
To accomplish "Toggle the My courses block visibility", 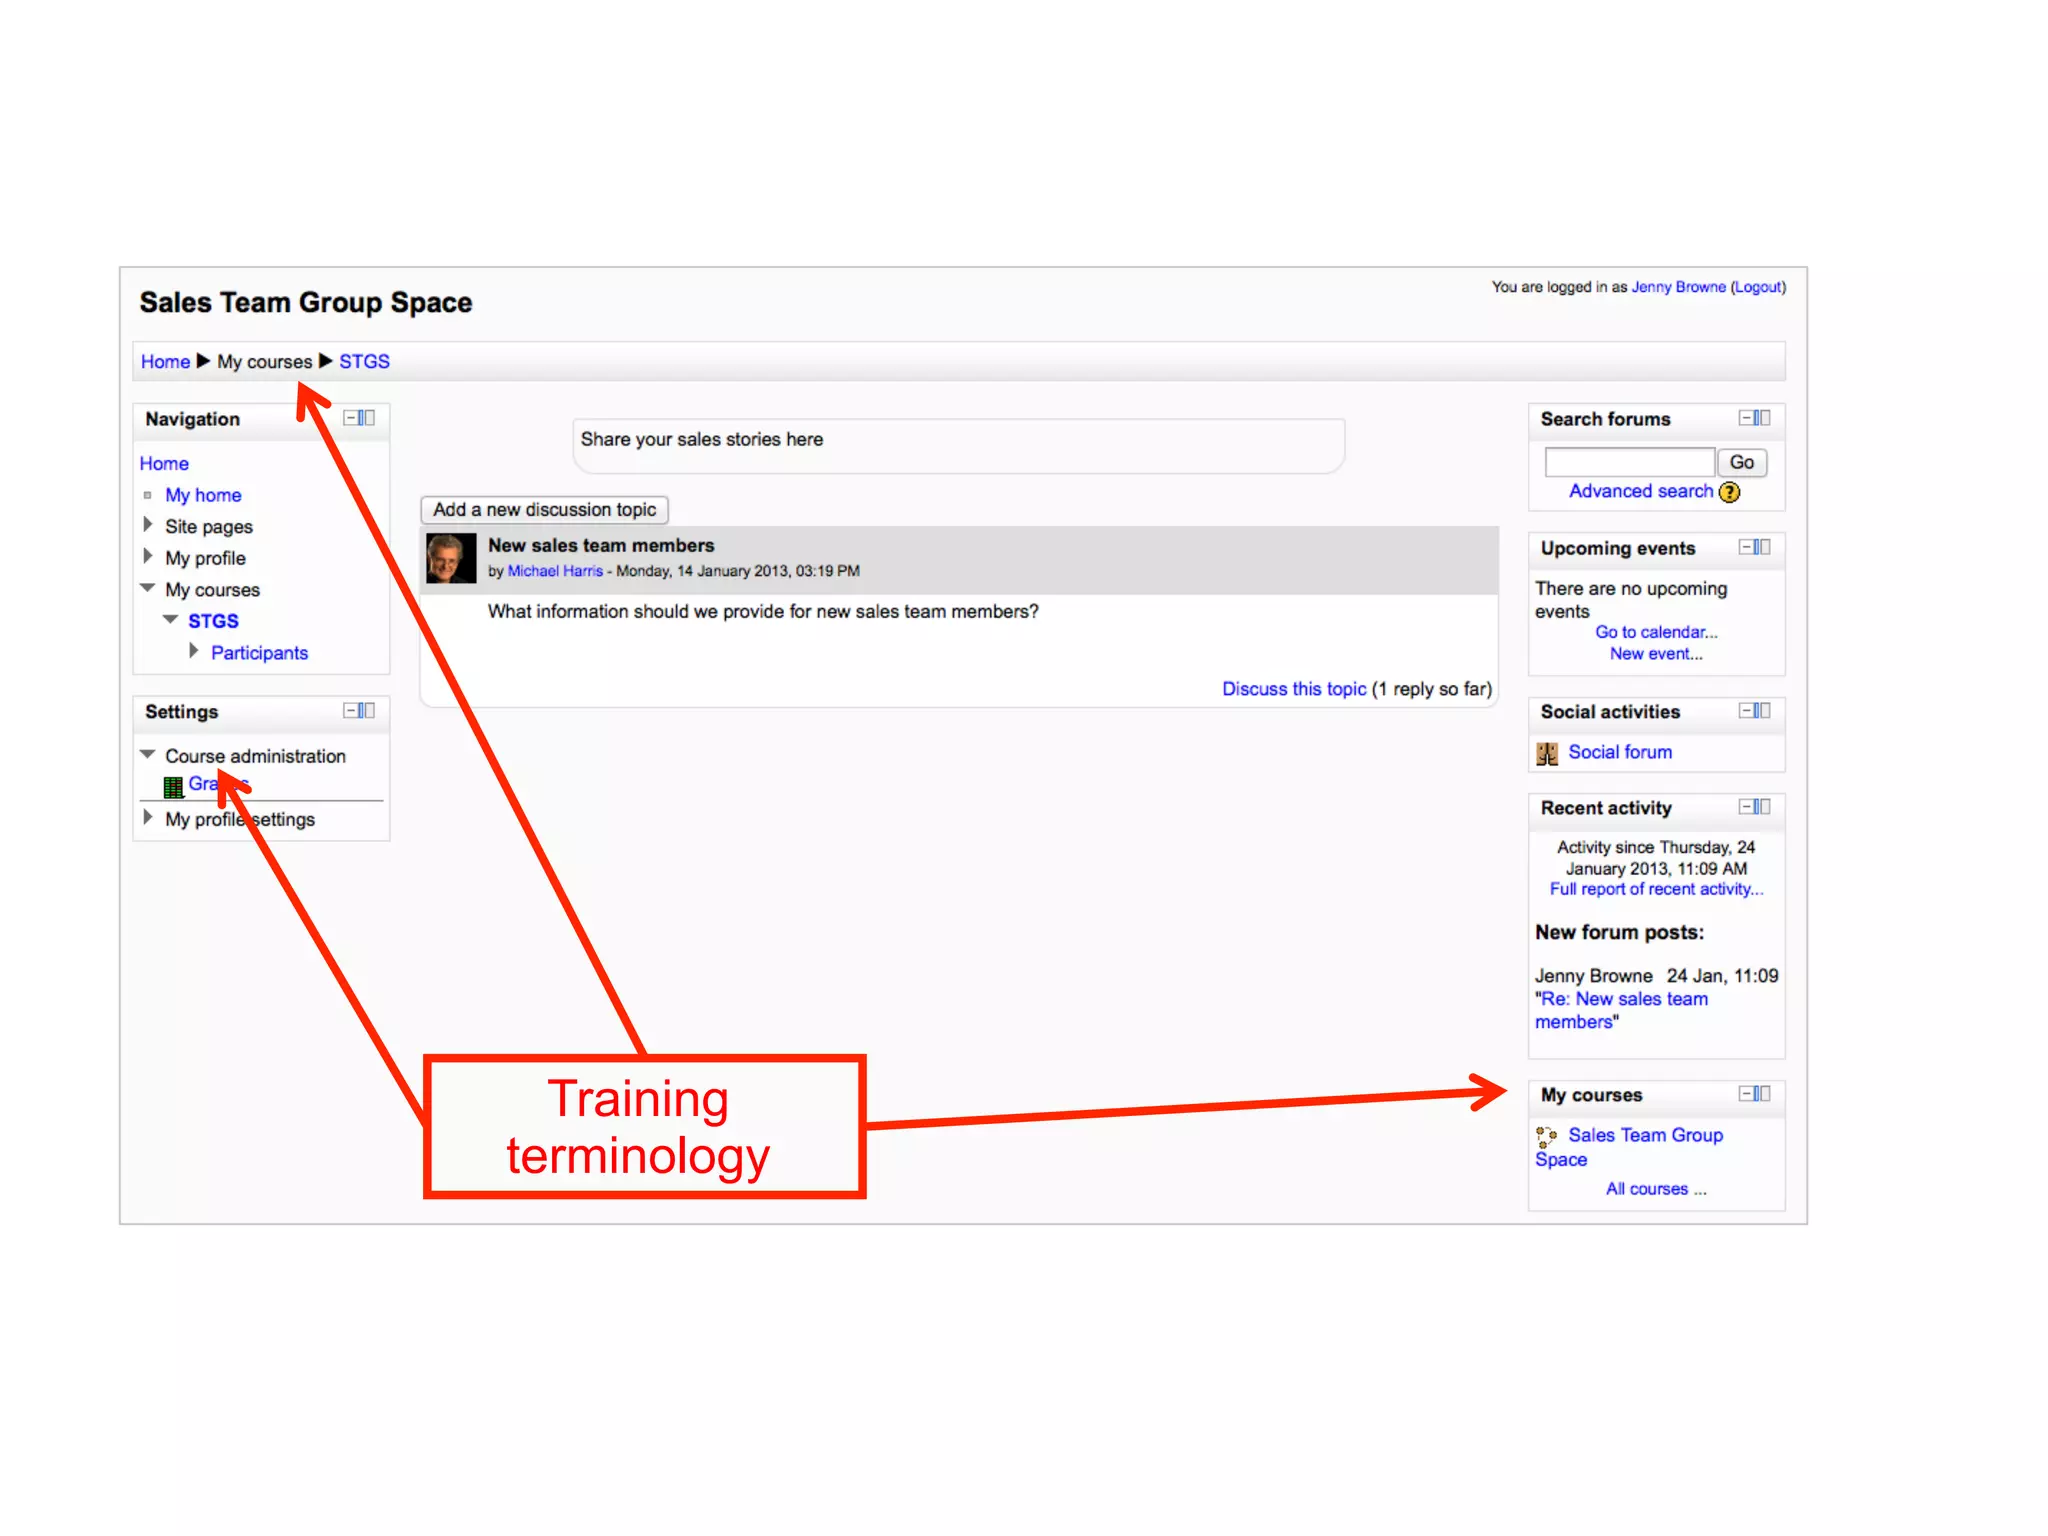I will coord(1745,1094).
